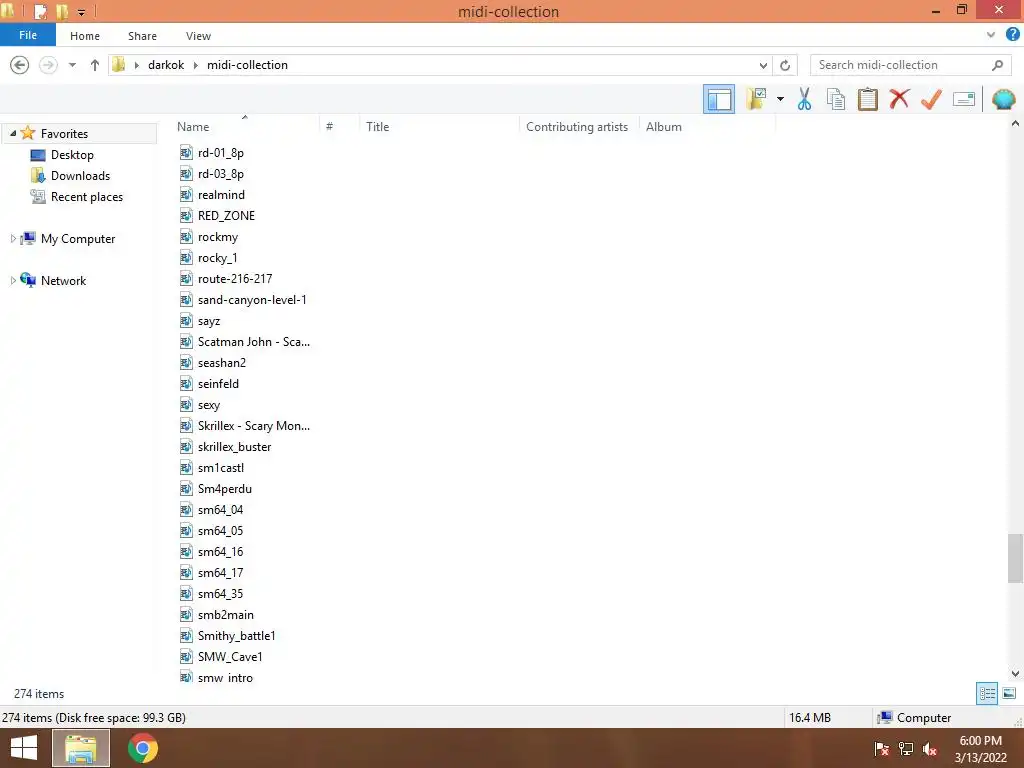
Task: Click the Help question mark icon
Action: [x=1012, y=35]
